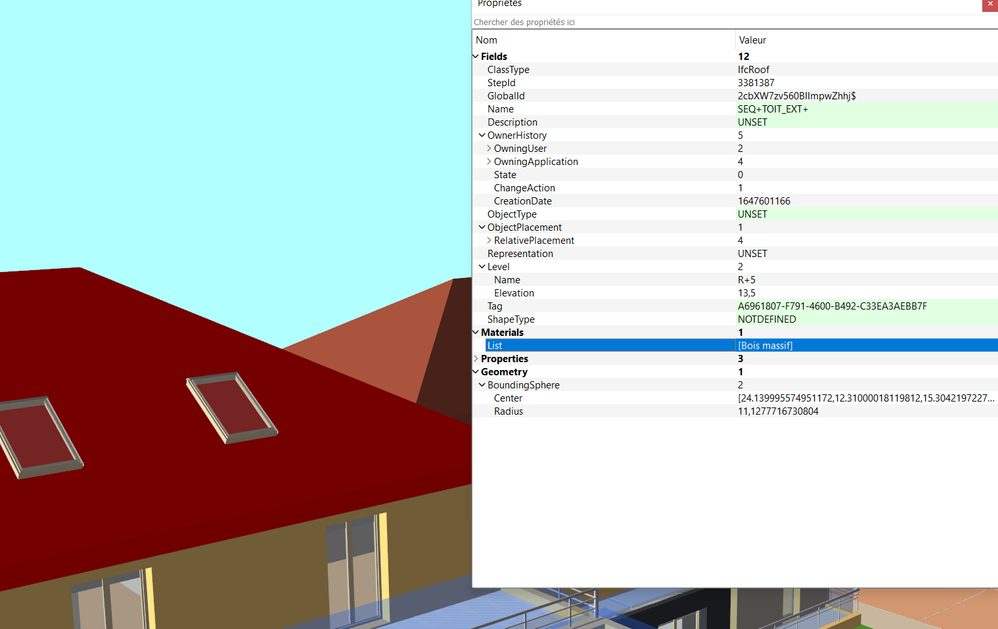Click the SEQ+TOIT_EXT+ name value

click(x=773, y=109)
